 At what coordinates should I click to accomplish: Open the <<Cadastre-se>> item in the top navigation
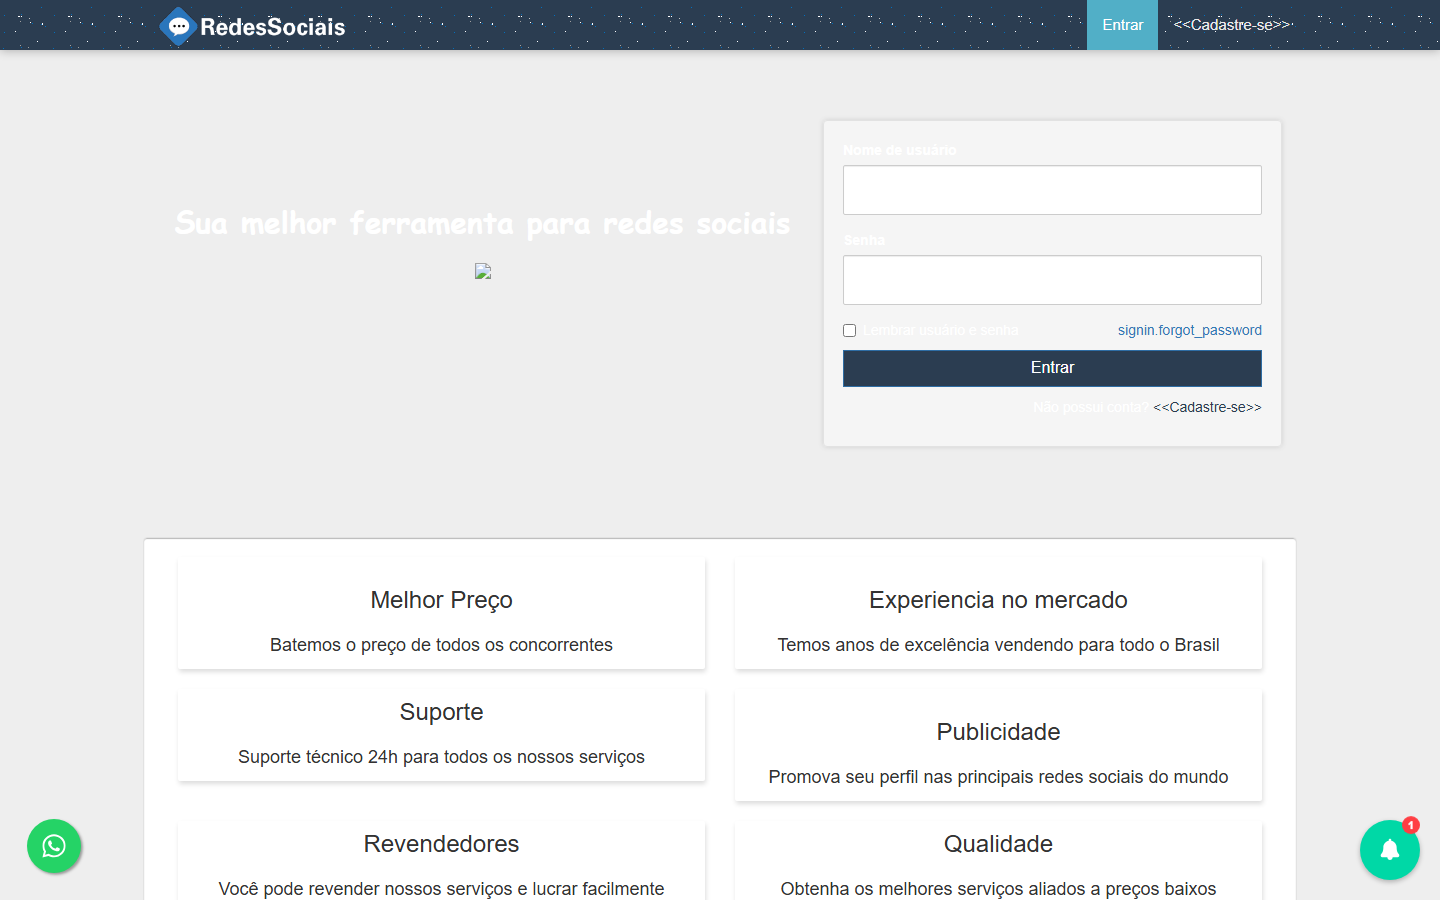coord(1230,24)
